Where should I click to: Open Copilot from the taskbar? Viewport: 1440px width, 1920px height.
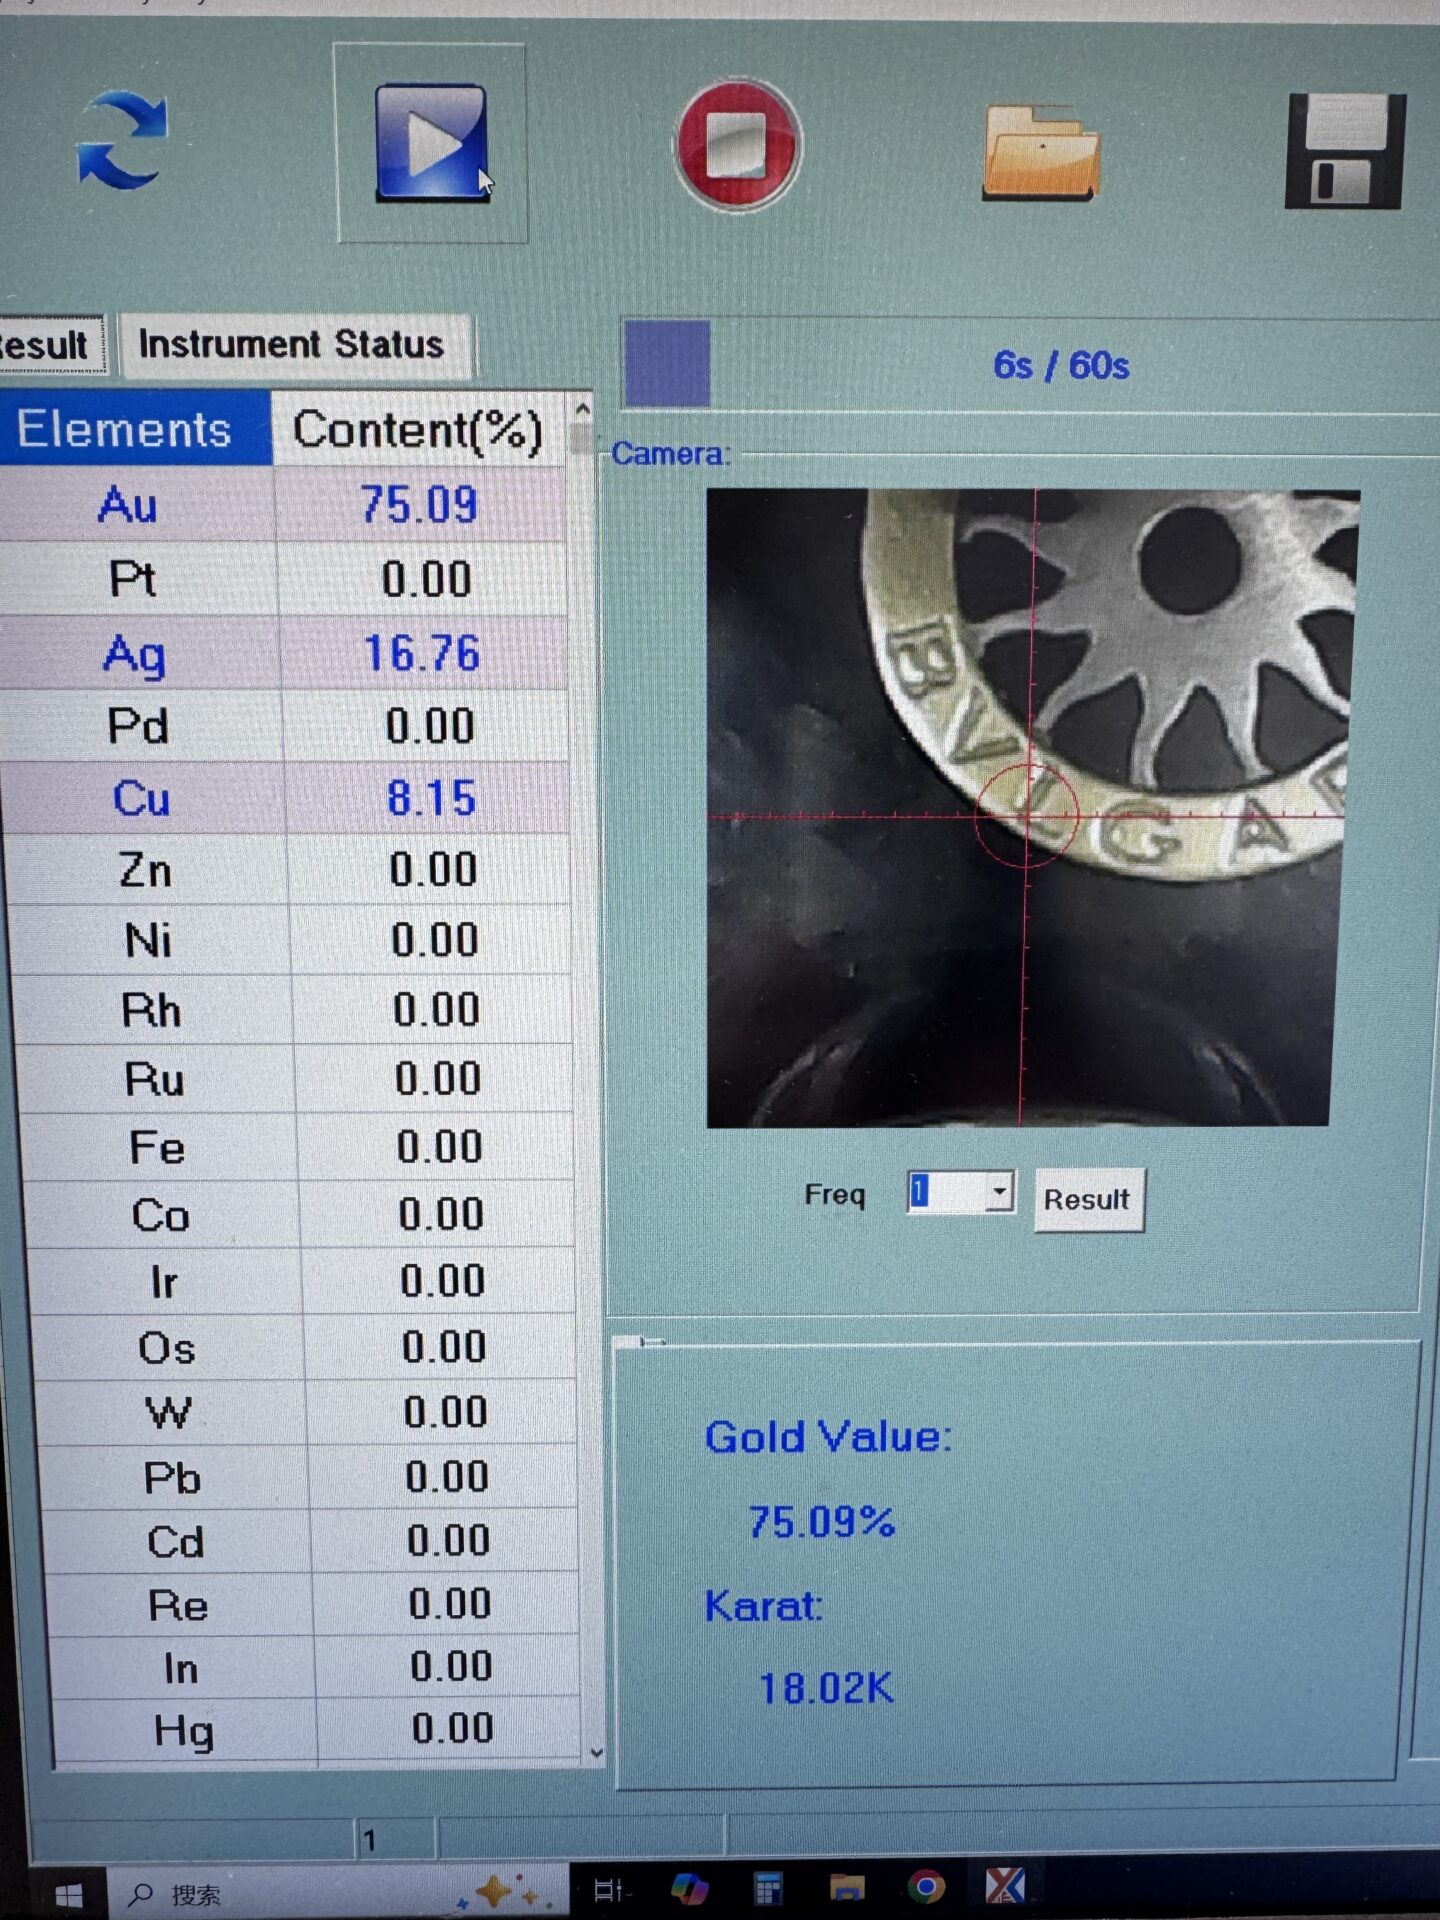690,1888
